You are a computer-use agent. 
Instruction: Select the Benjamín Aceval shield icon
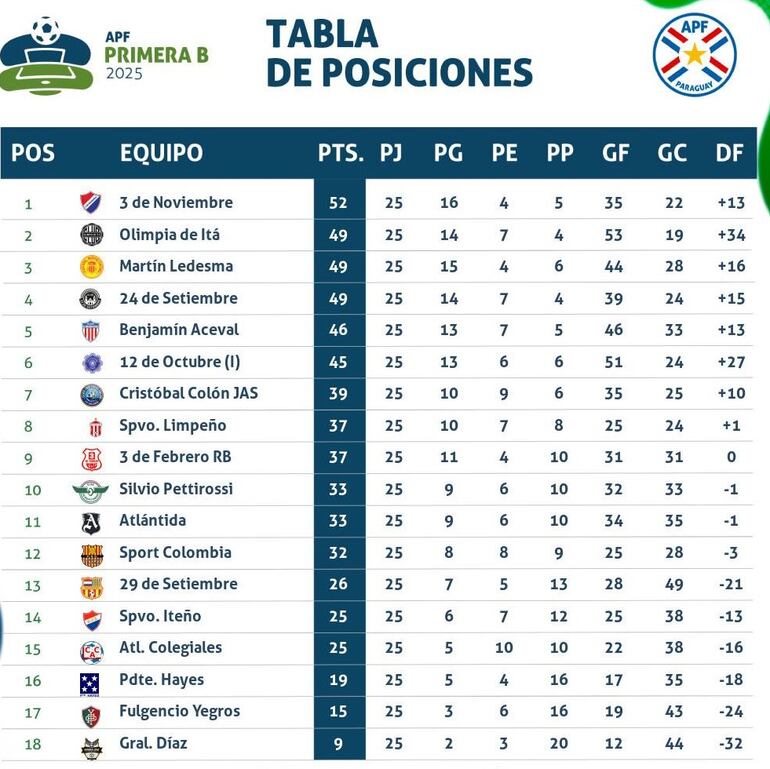91,330
